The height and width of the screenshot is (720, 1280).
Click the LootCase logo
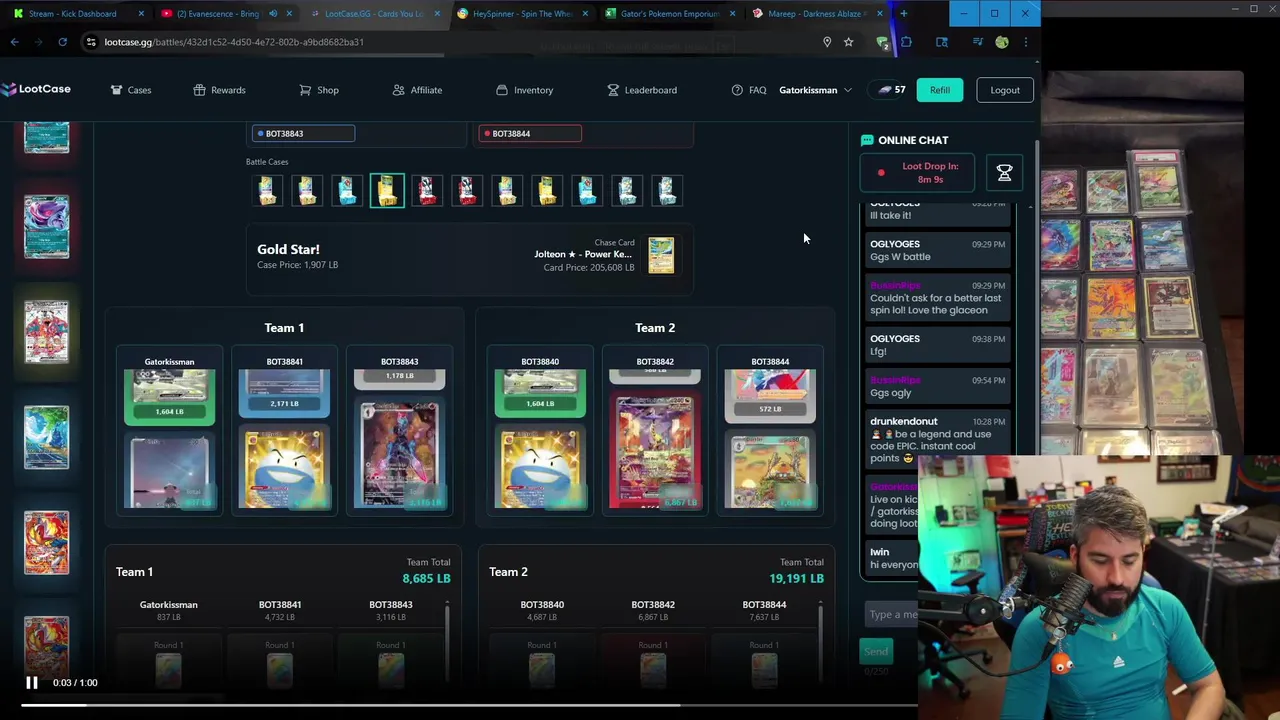36,89
